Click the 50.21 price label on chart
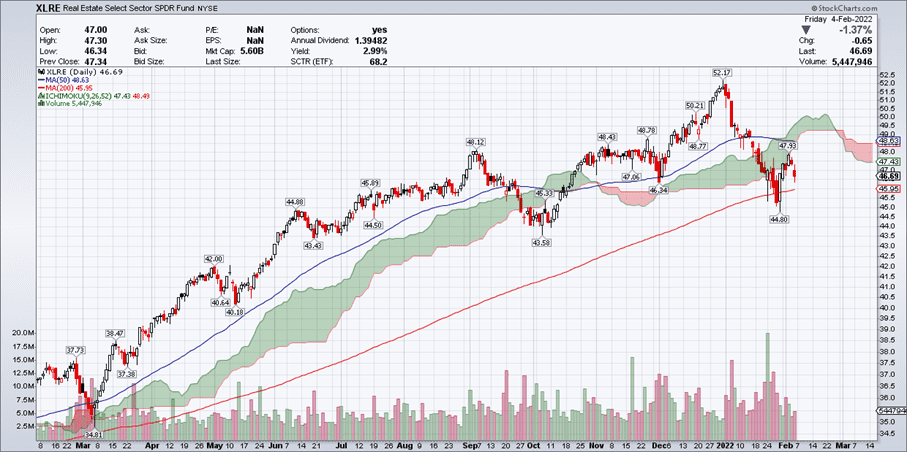The image size is (907, 452). [x=693, y=106]
